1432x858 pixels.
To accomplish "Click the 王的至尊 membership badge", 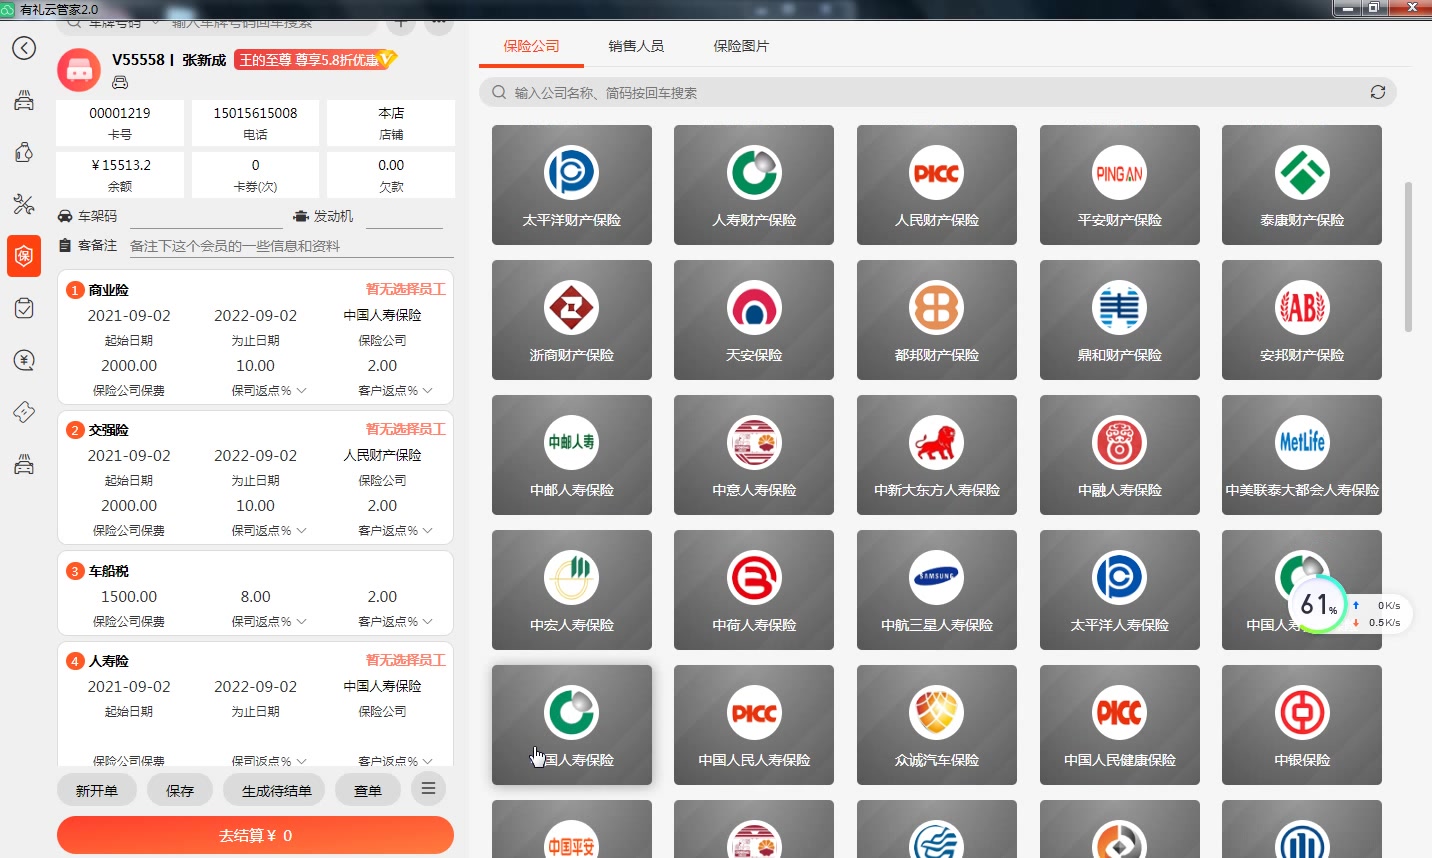I will (315, 60).
